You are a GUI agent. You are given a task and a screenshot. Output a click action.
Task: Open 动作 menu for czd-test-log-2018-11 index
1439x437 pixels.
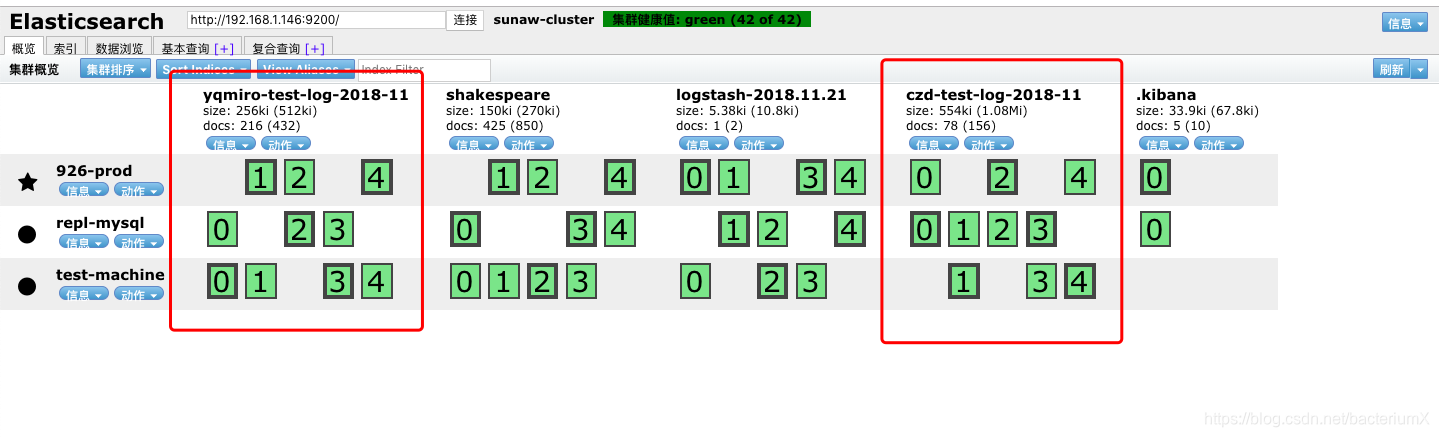click(x=989, y=144)
